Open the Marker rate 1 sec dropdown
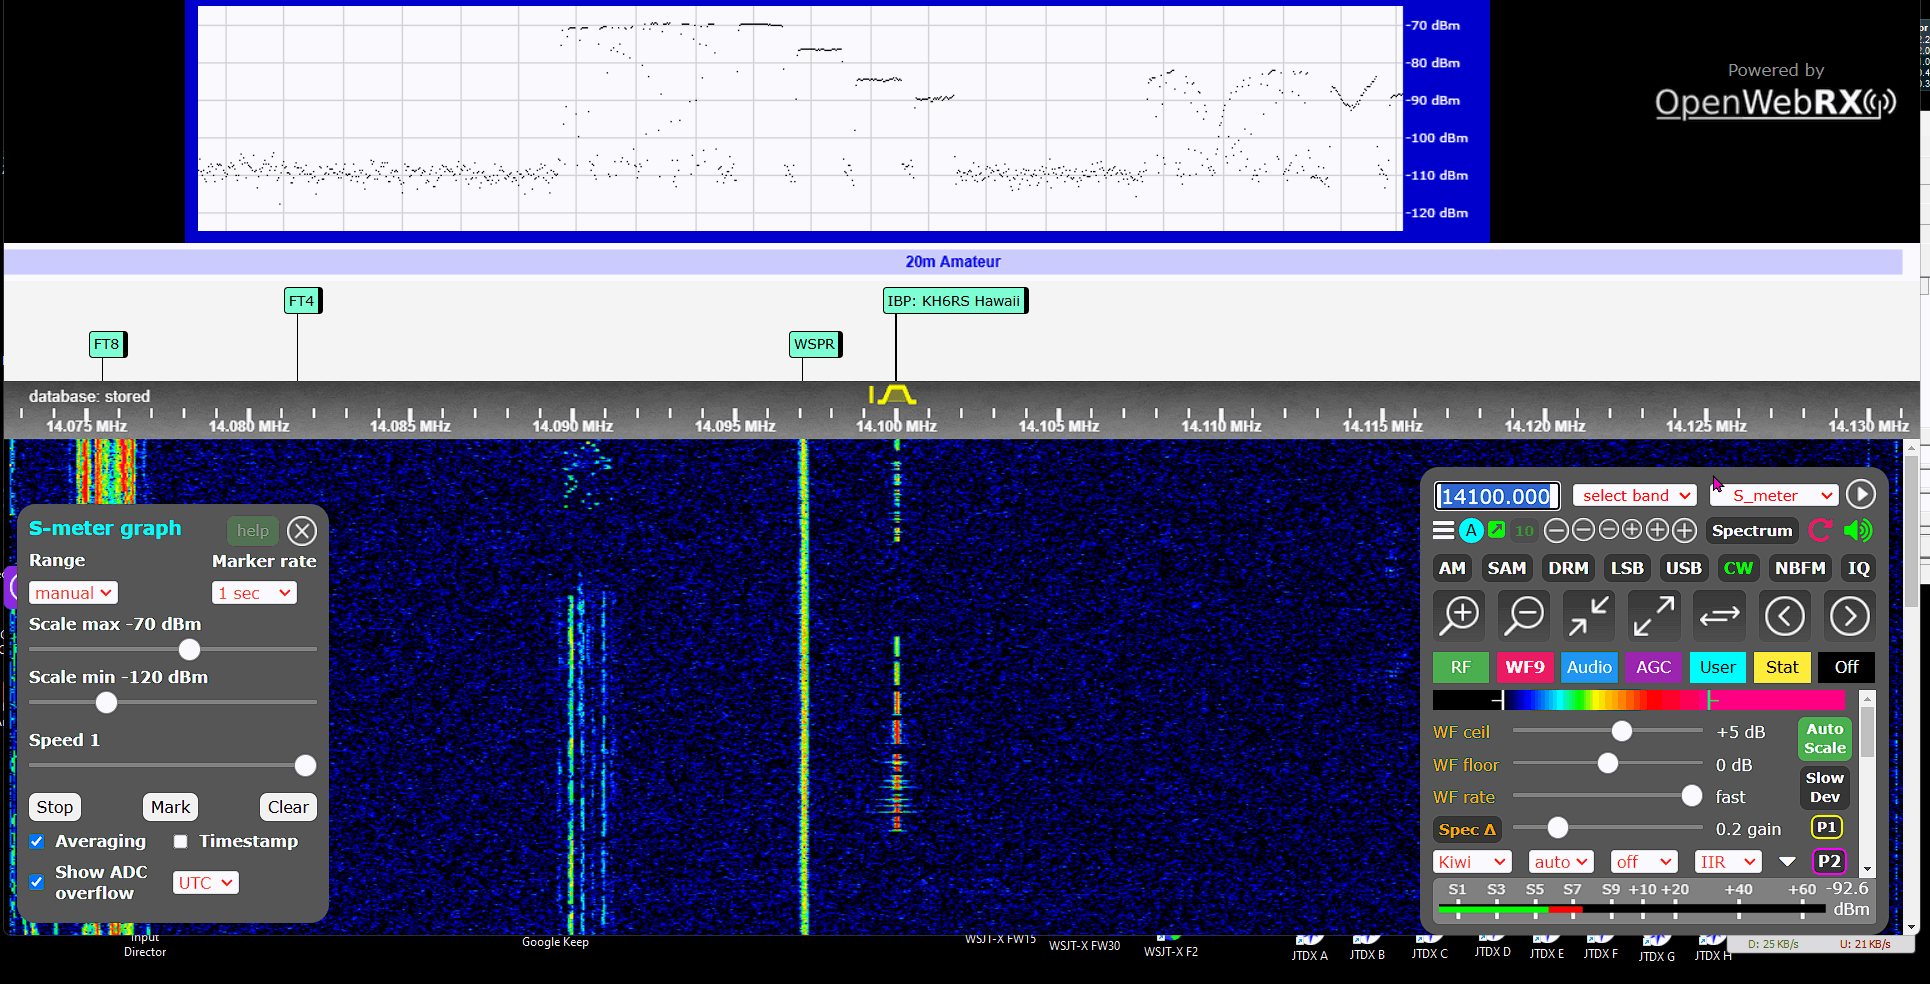This screenshot has width=1930, height=984. pyautogui.click(x=254, y=593)
